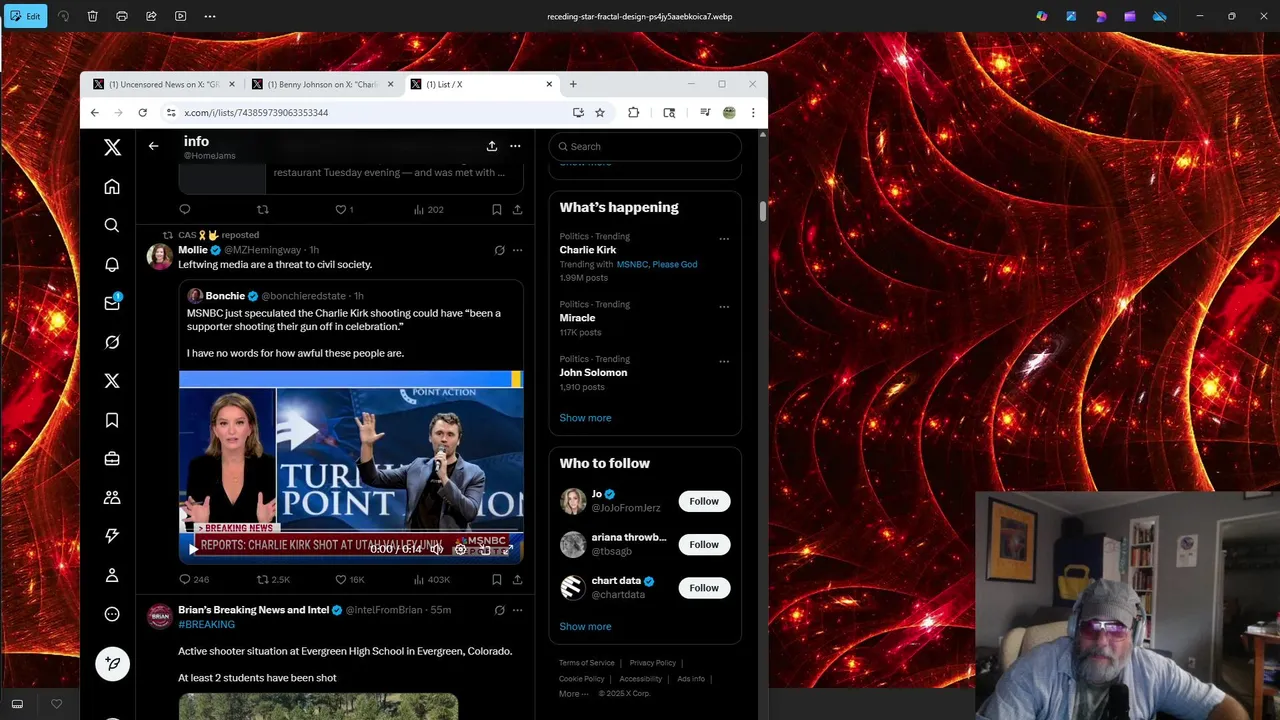Open Bookmarks icon in X sidebar
The width and height of the screenshot is (1280, 720).
112,420
